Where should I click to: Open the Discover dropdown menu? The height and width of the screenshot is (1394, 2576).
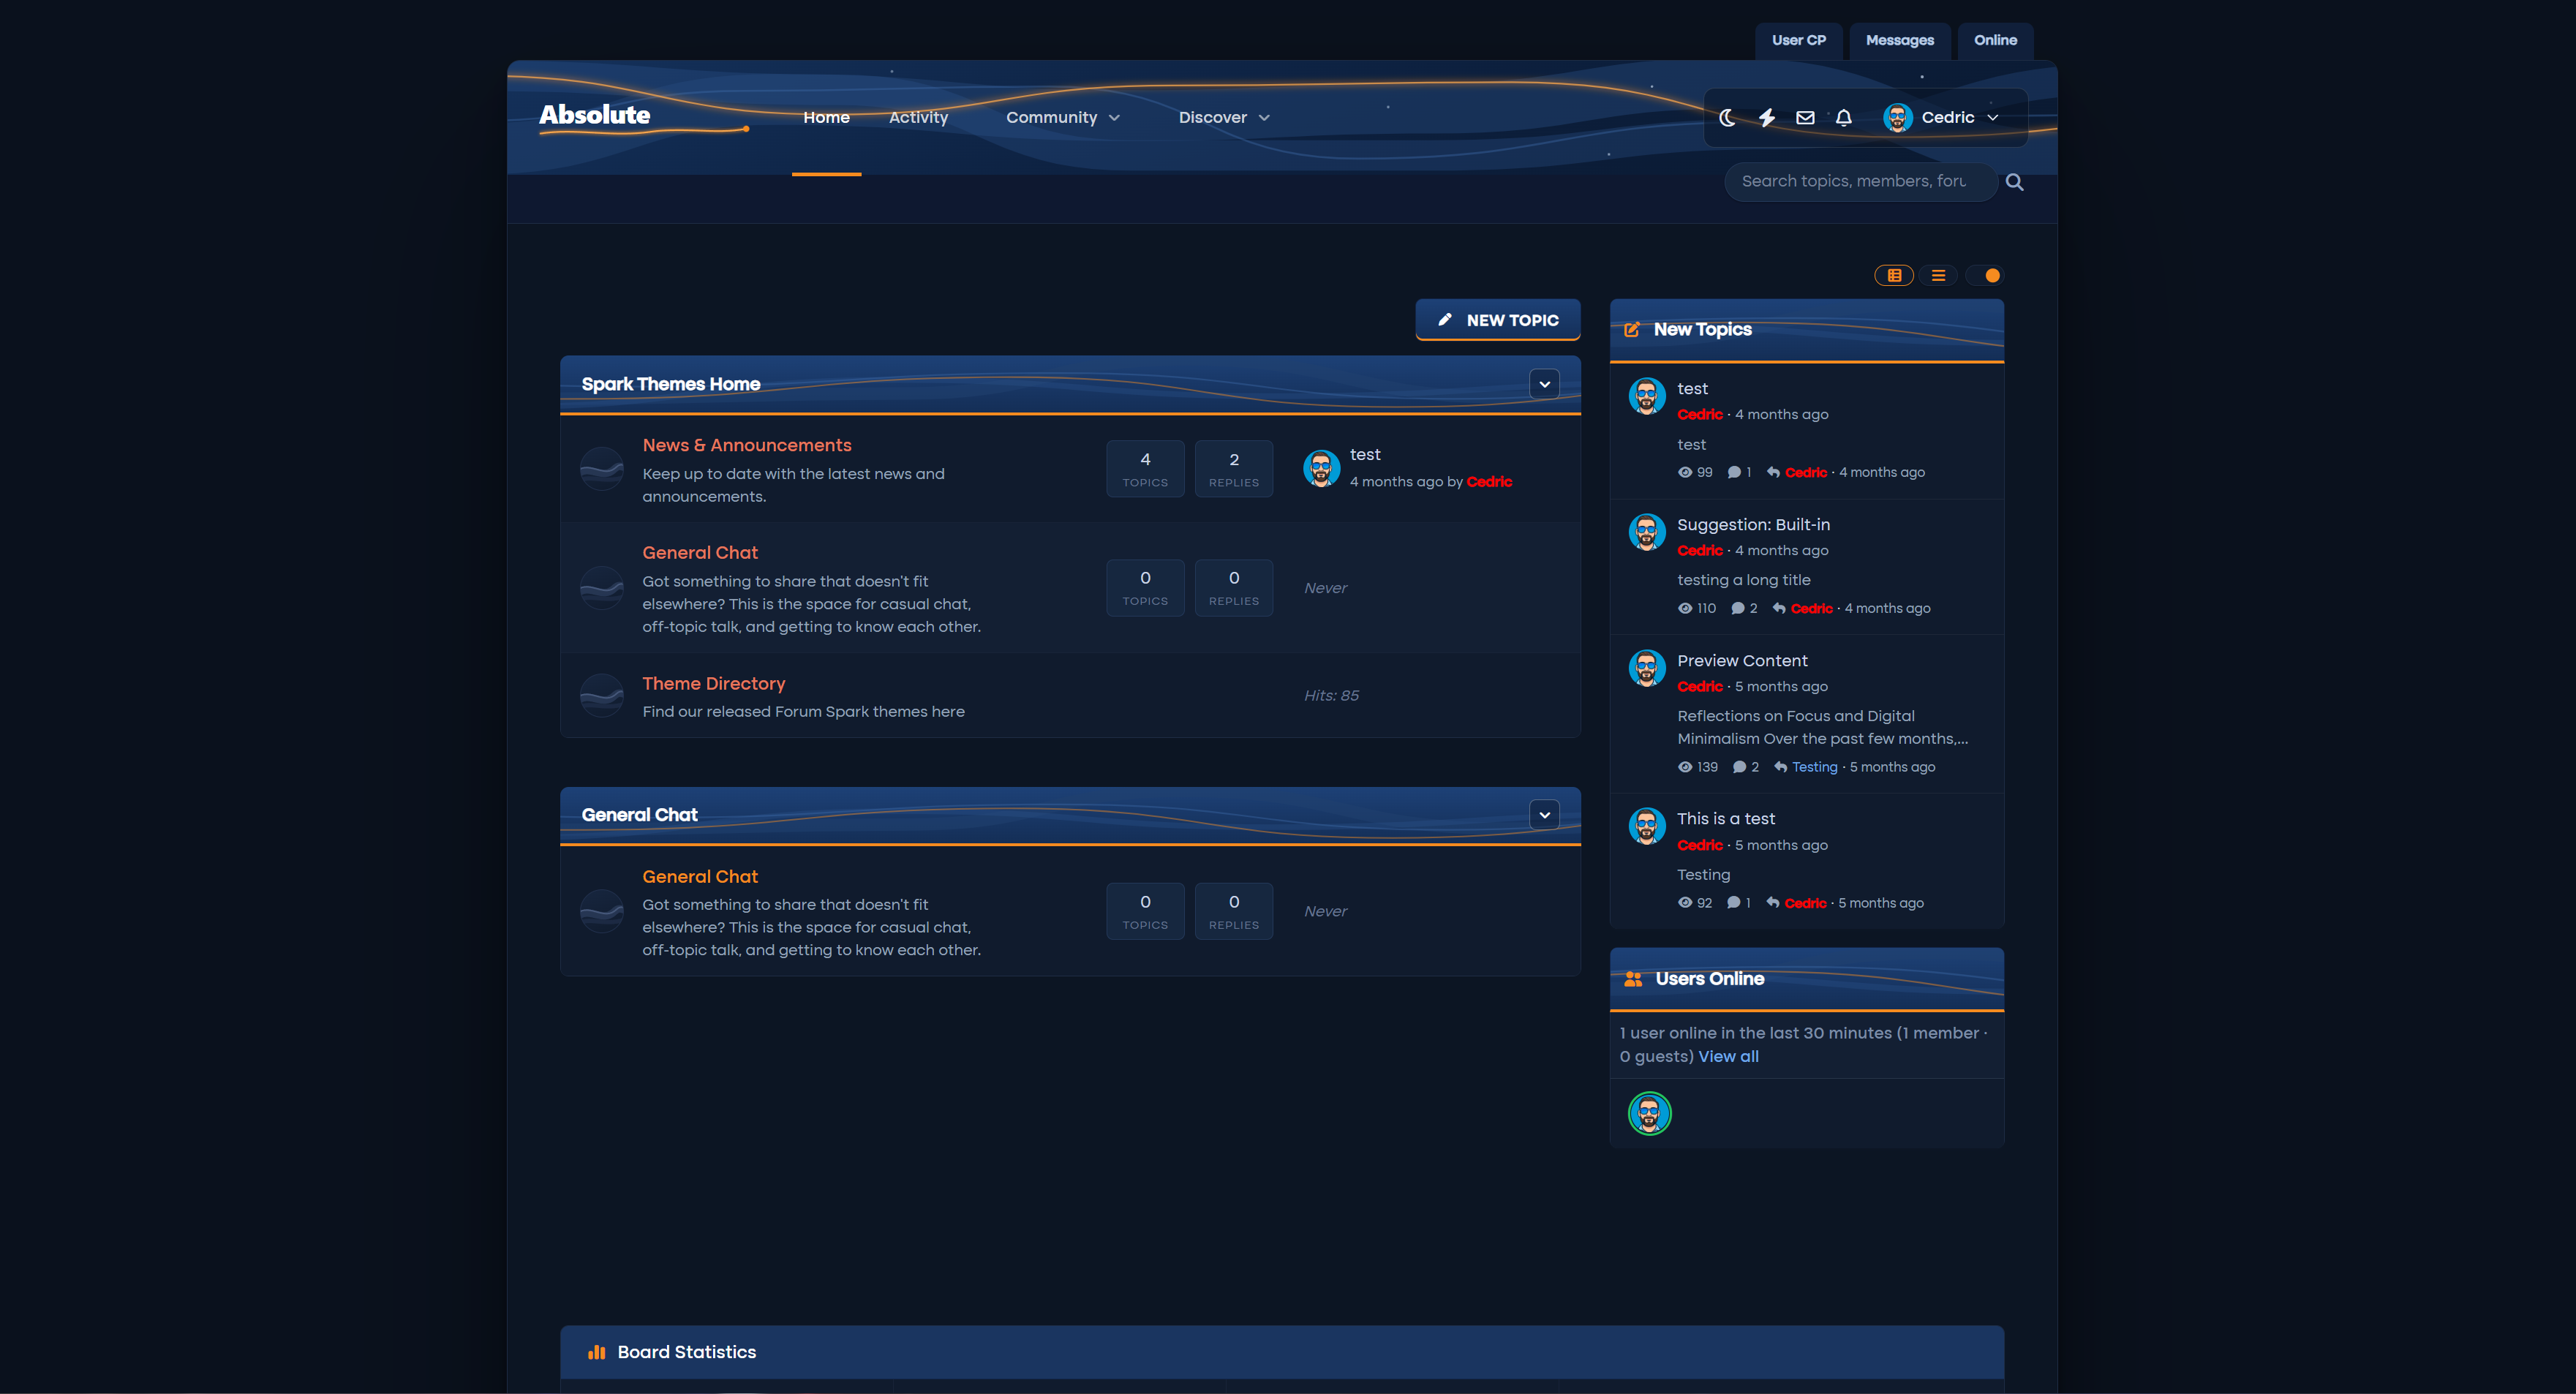(1224, 118)
